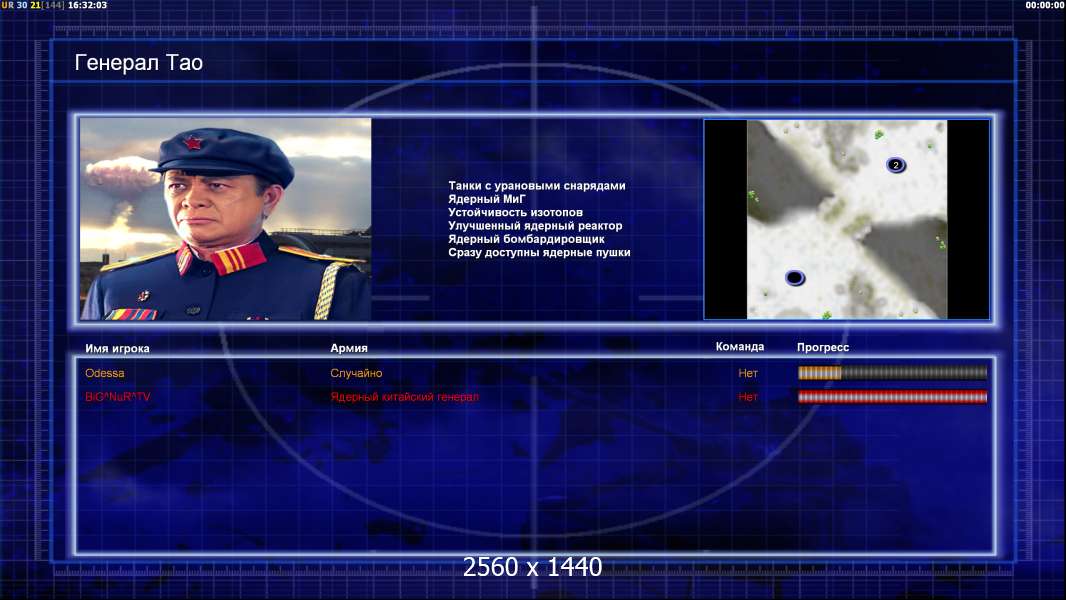Click 'Устойчивость изотопов' line
Image resolution: width=1066 pixels, height=600 pixels.
[x=515, y=212]
